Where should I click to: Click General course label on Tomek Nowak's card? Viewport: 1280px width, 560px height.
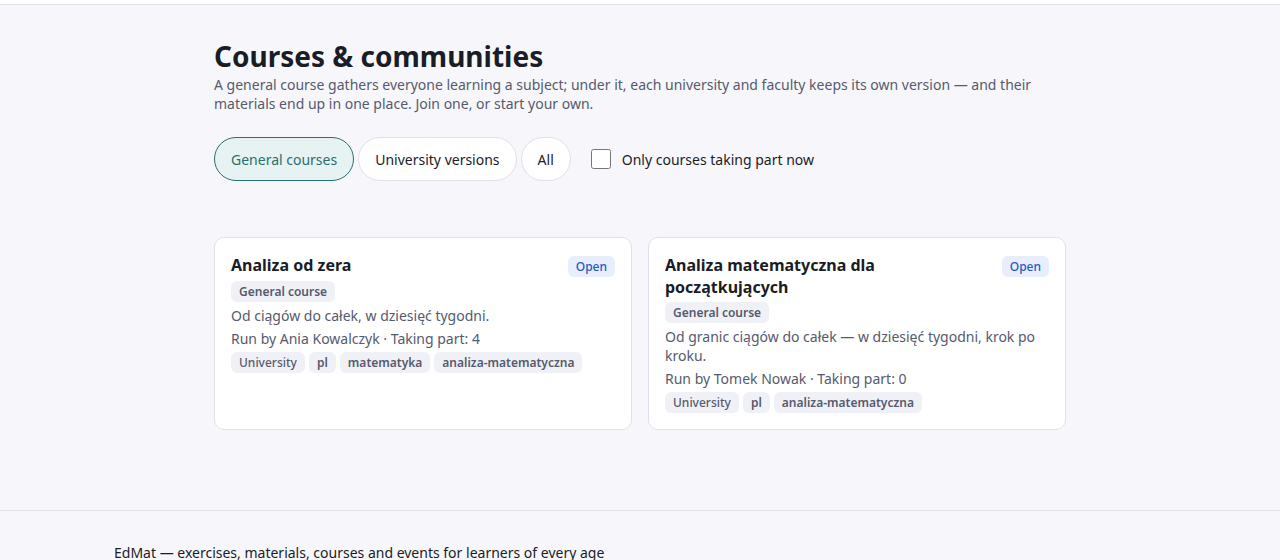click(x=717, y=313)
